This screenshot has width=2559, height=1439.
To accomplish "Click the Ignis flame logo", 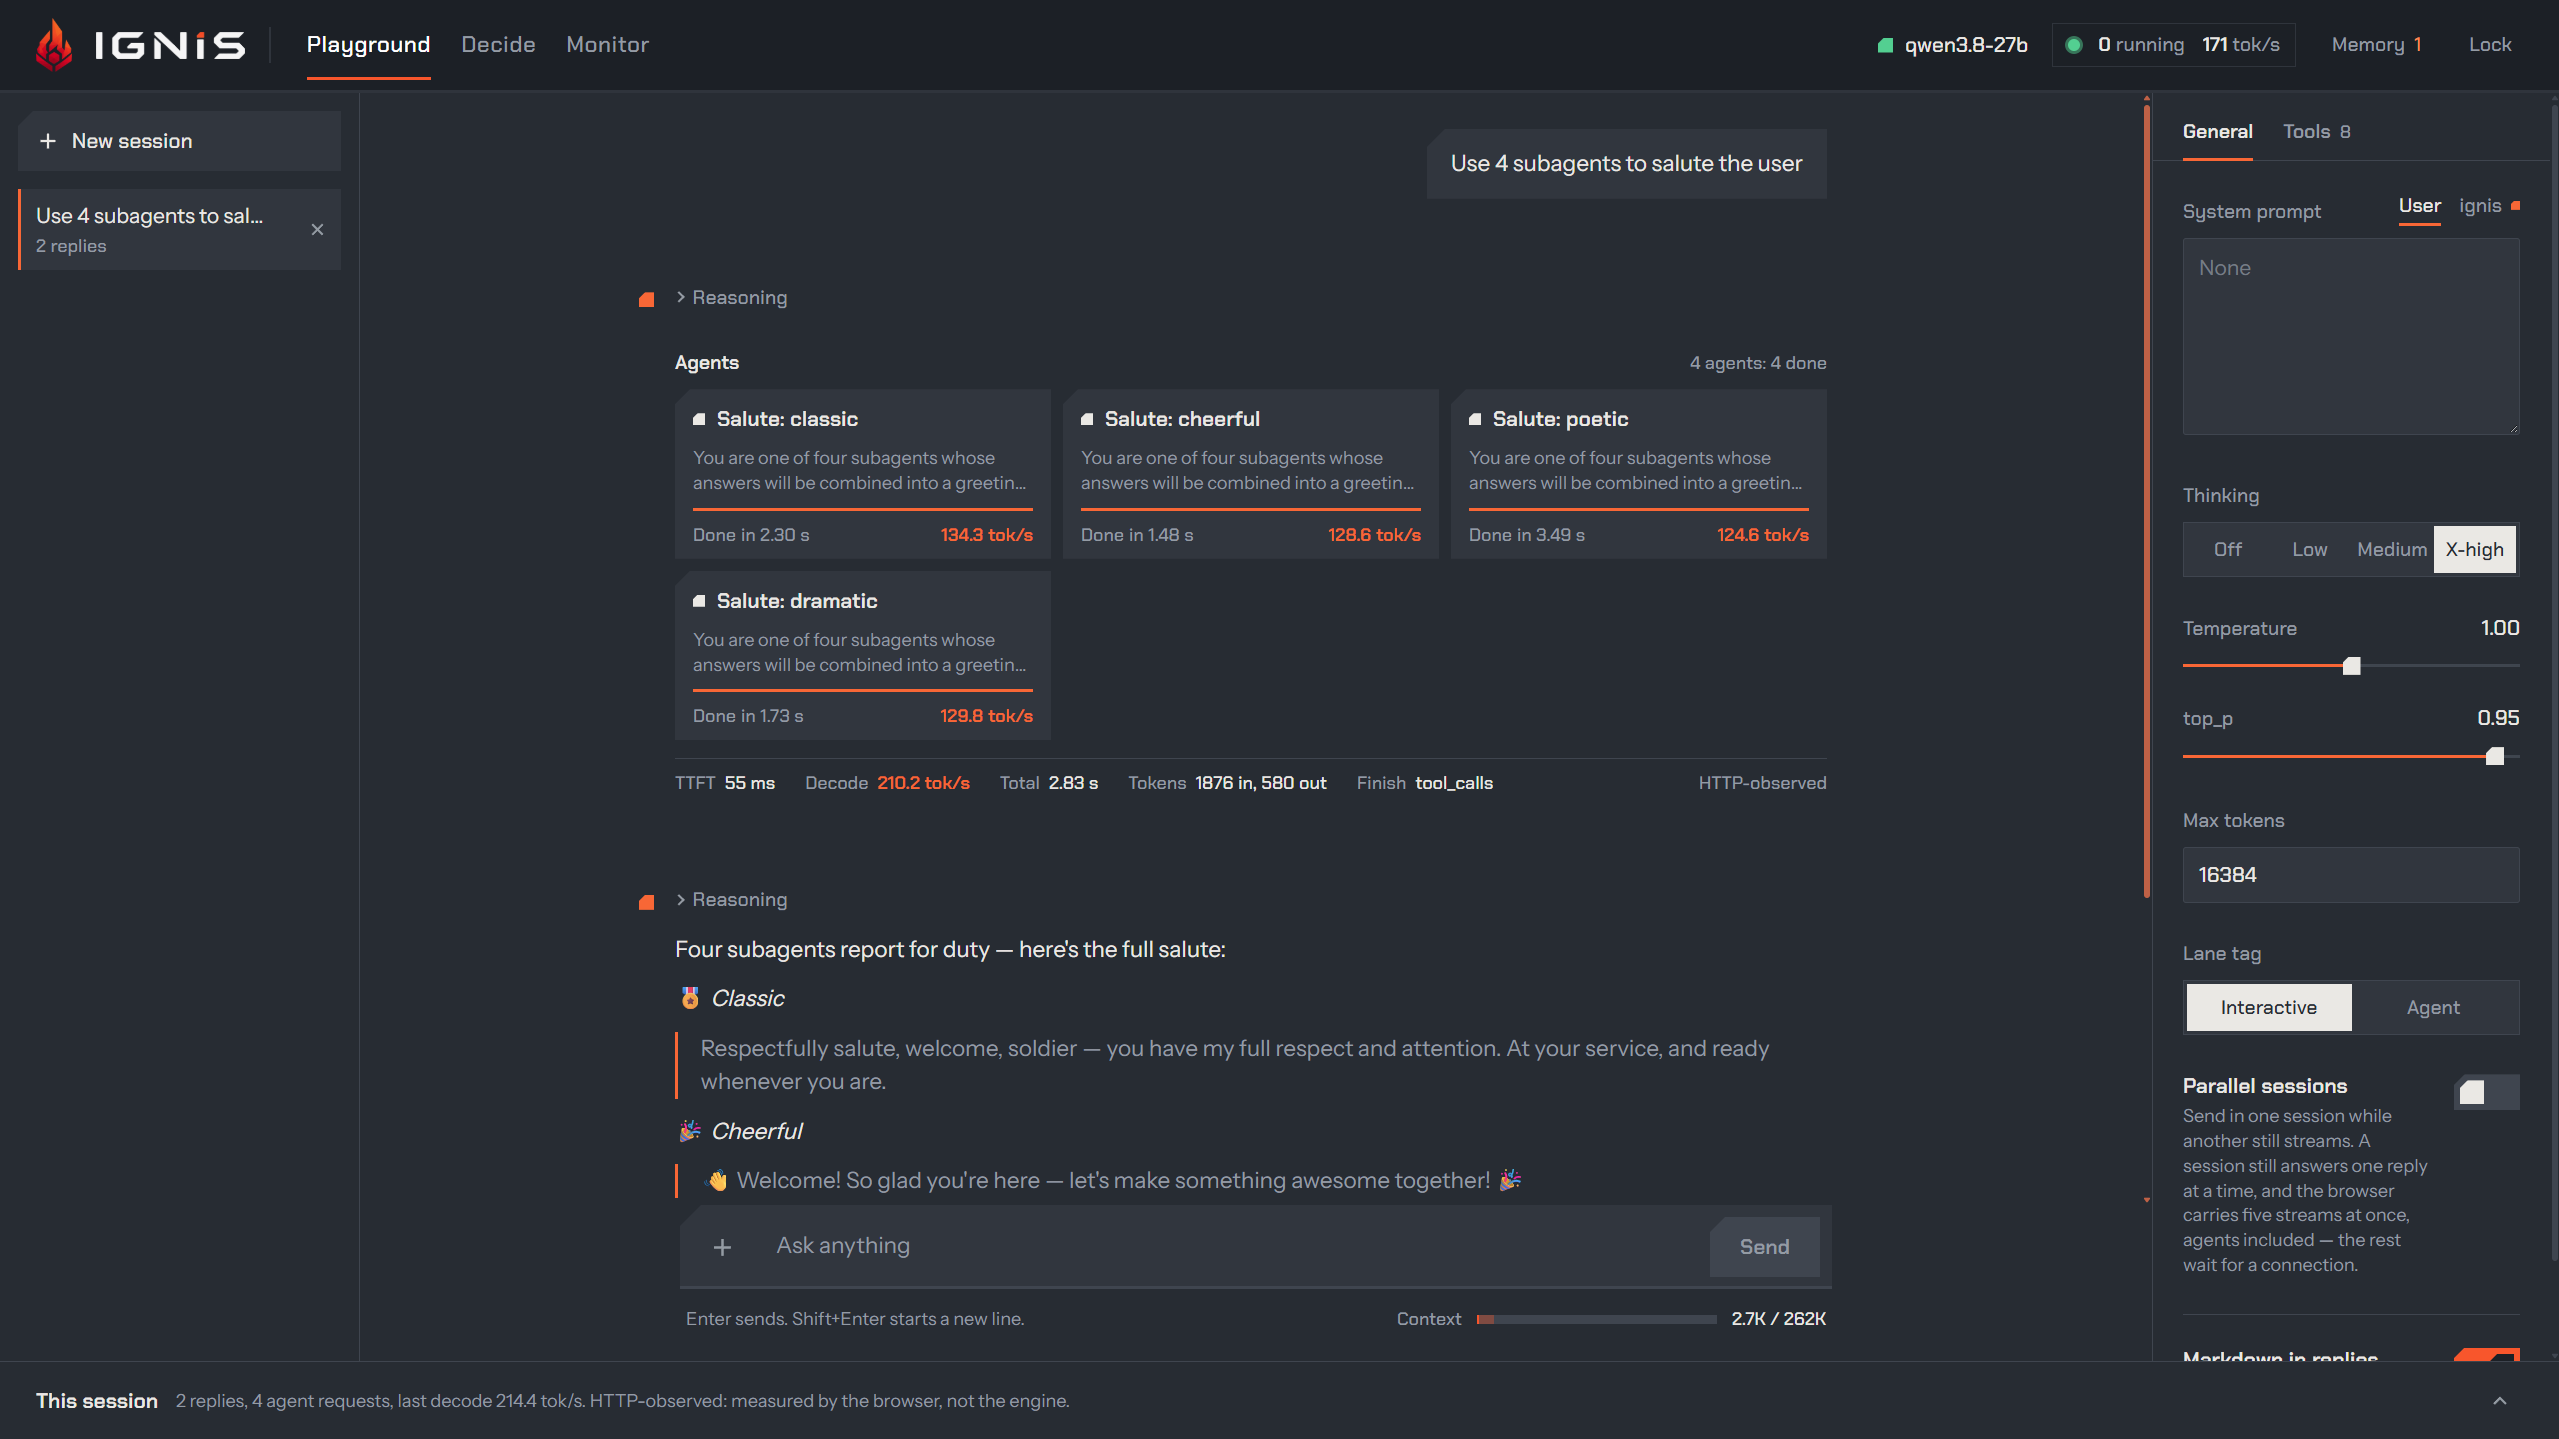I will 54,45.
